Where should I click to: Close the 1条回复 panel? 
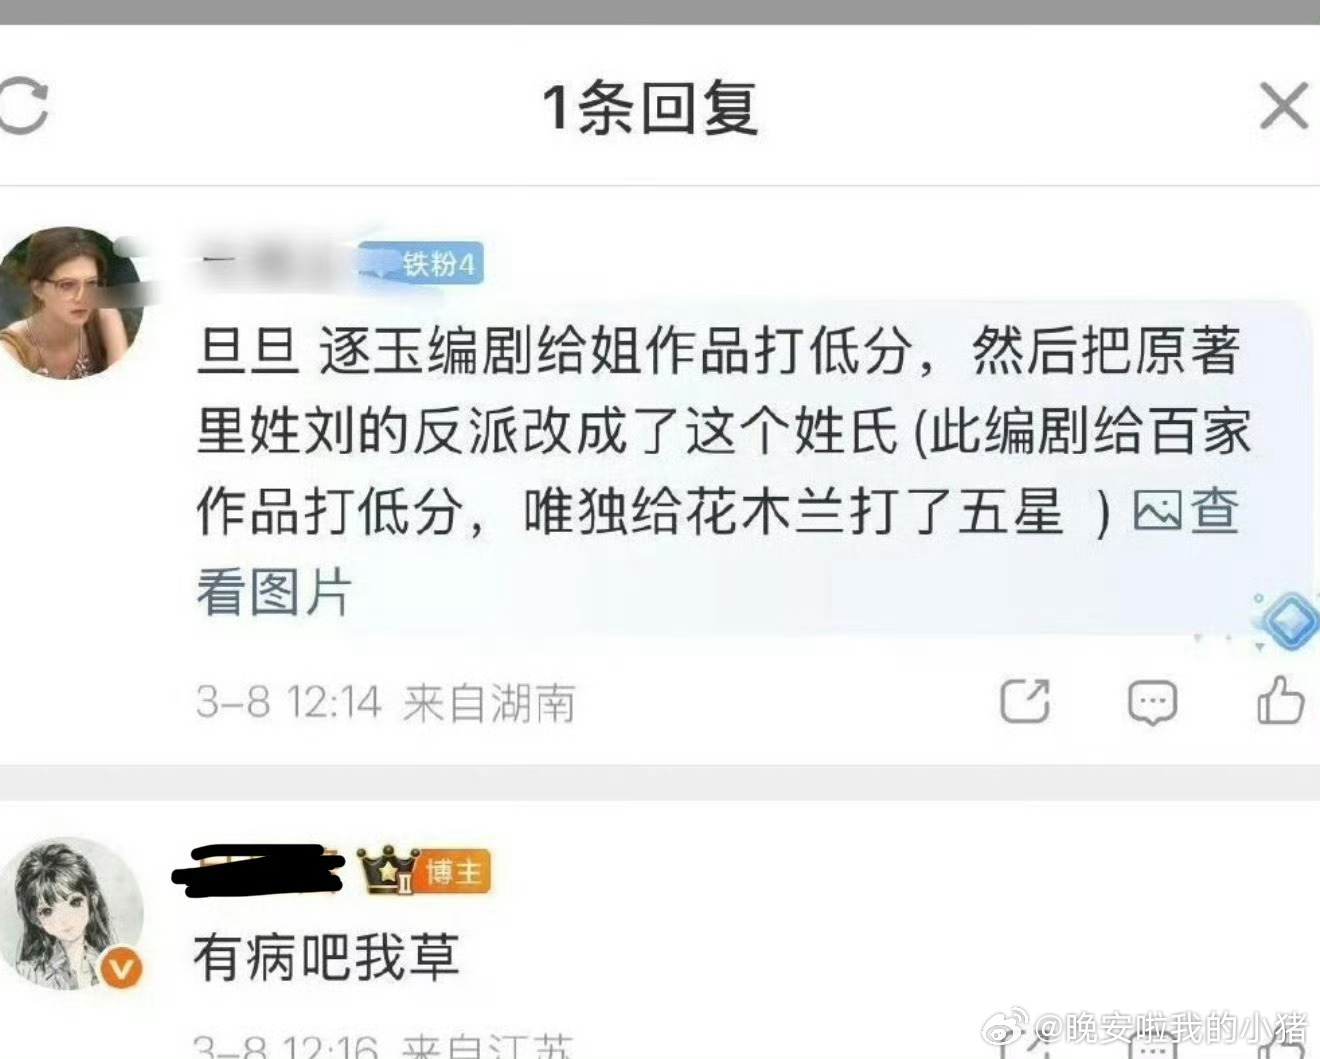[x=1284, y=106]
